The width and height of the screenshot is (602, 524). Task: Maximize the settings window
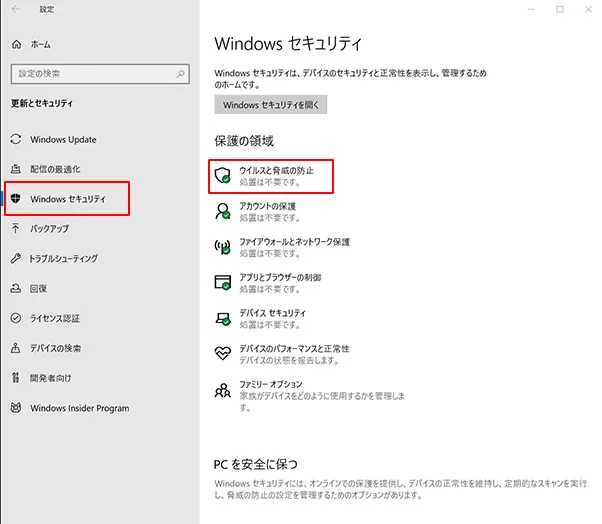560,9
